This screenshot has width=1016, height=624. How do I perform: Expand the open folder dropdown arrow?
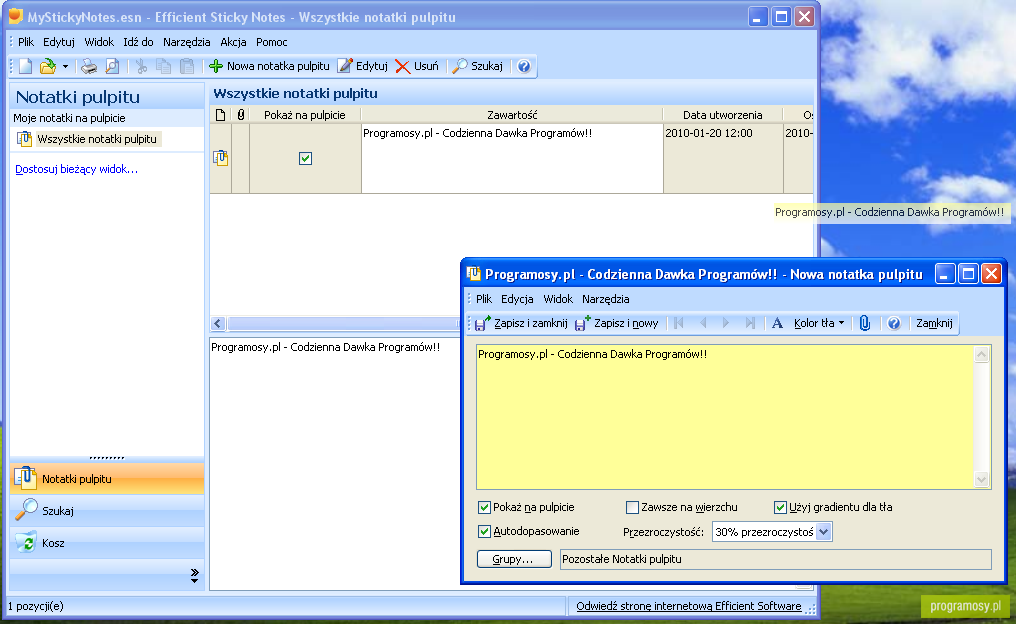(65, 66)
